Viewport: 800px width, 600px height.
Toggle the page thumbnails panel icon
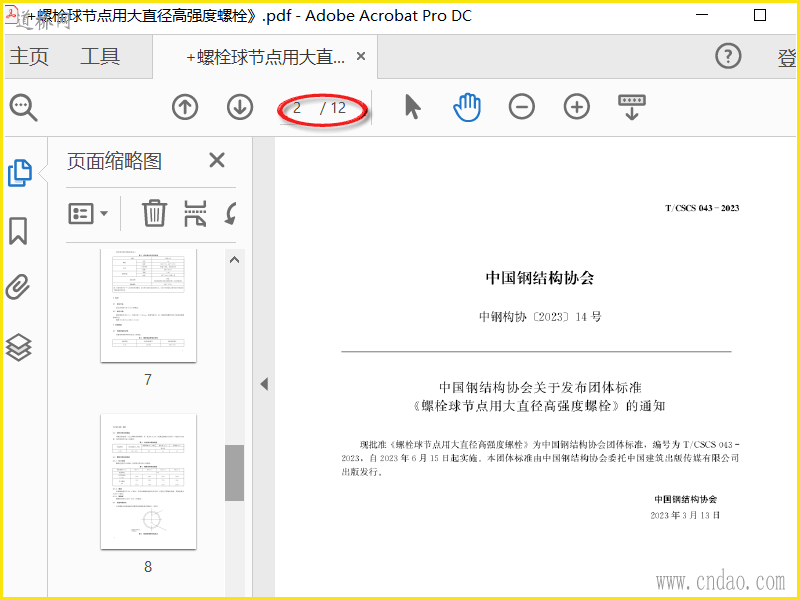click(x=20, y=173)
